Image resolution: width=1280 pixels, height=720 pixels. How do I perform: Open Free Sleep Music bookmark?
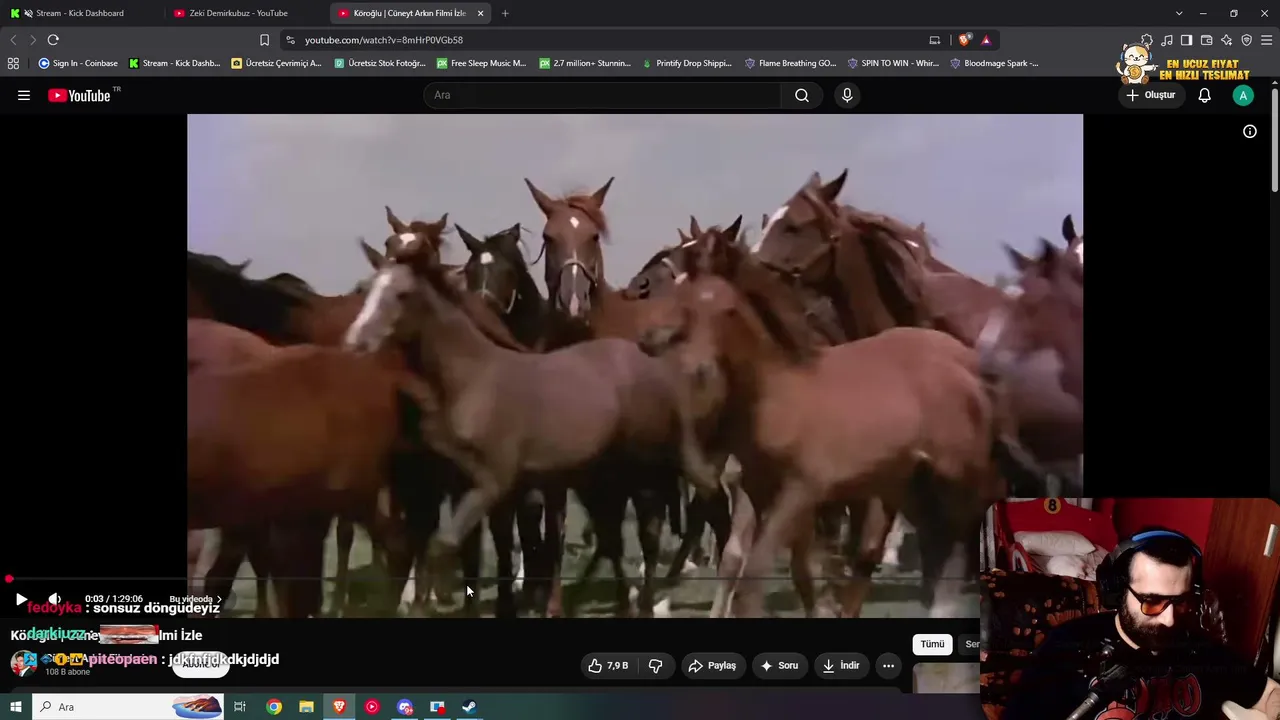482,63
